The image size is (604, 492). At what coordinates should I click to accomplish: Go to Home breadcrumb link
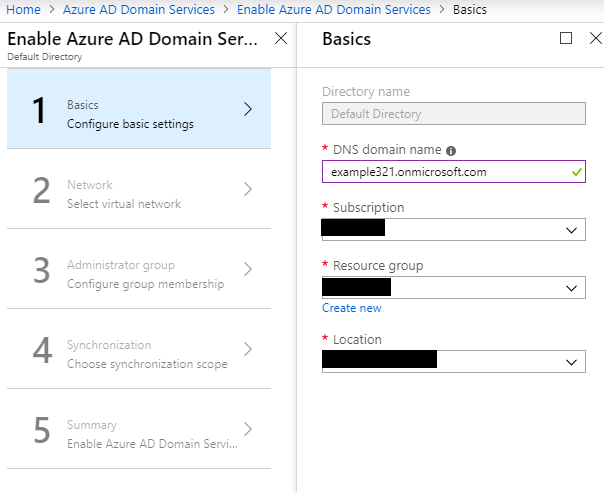pos(23,9)
